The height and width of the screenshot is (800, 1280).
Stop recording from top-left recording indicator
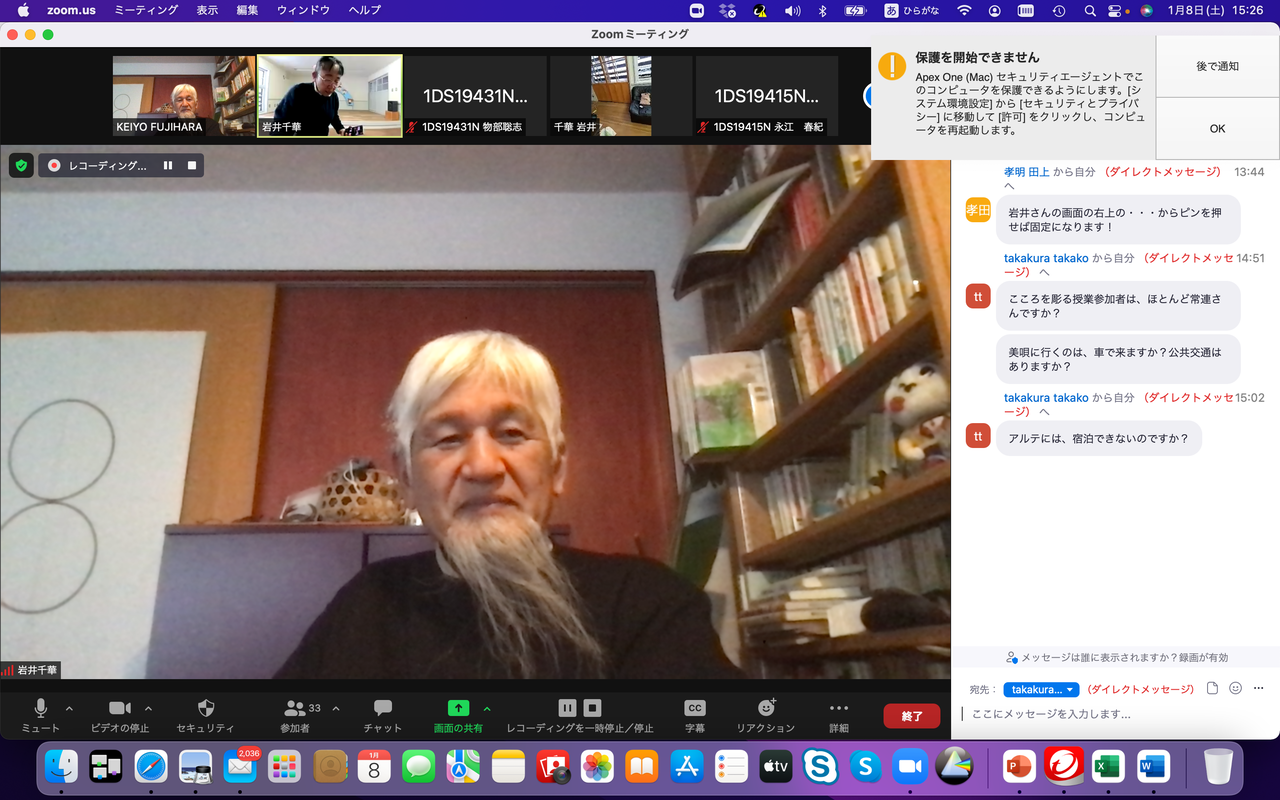(192, 165)
